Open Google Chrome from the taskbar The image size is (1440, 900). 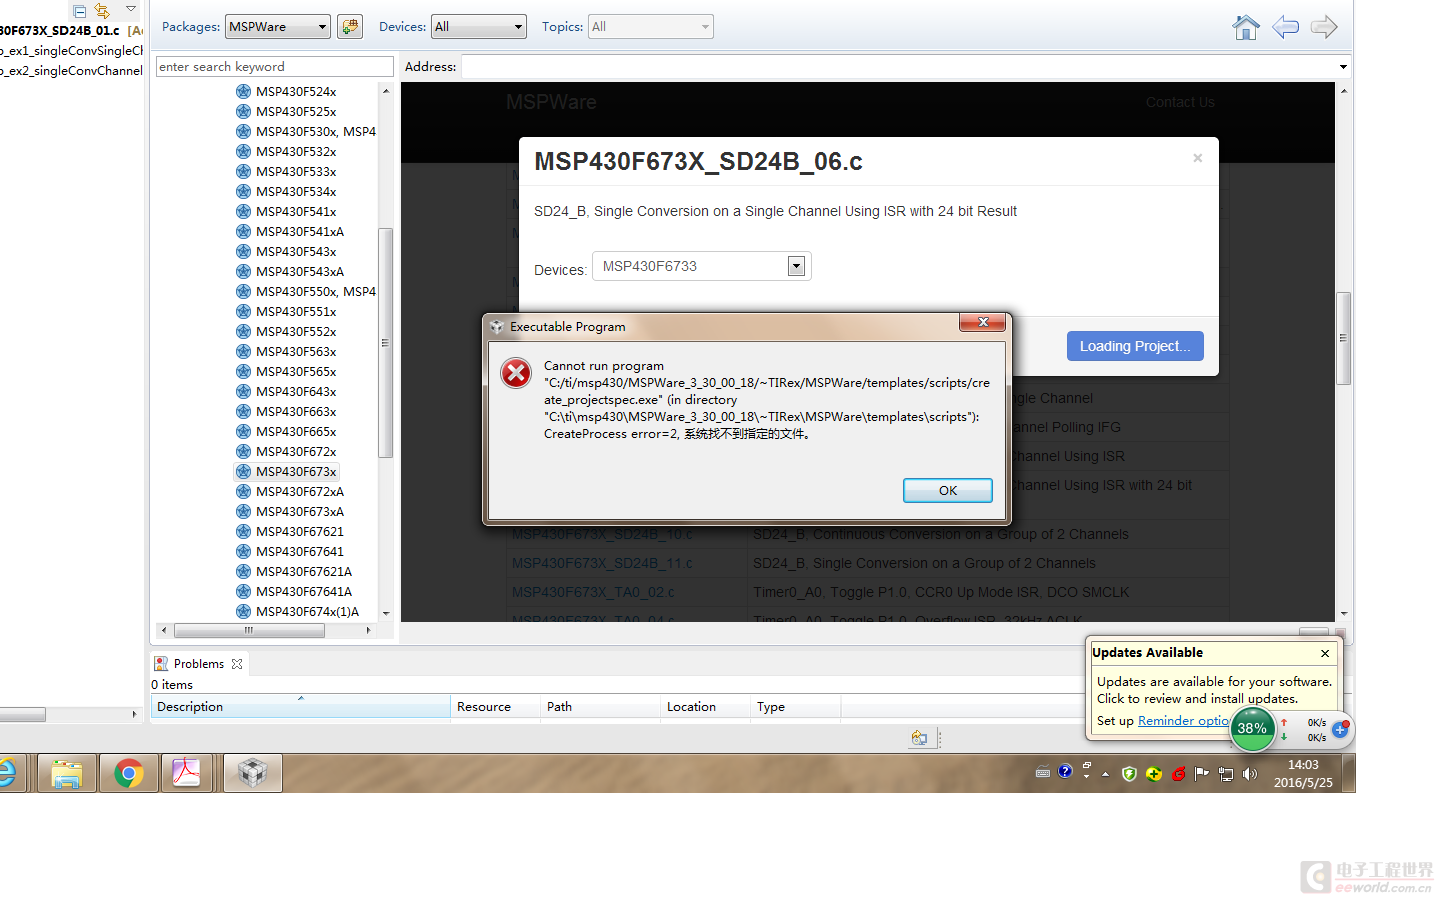point(128,773)
